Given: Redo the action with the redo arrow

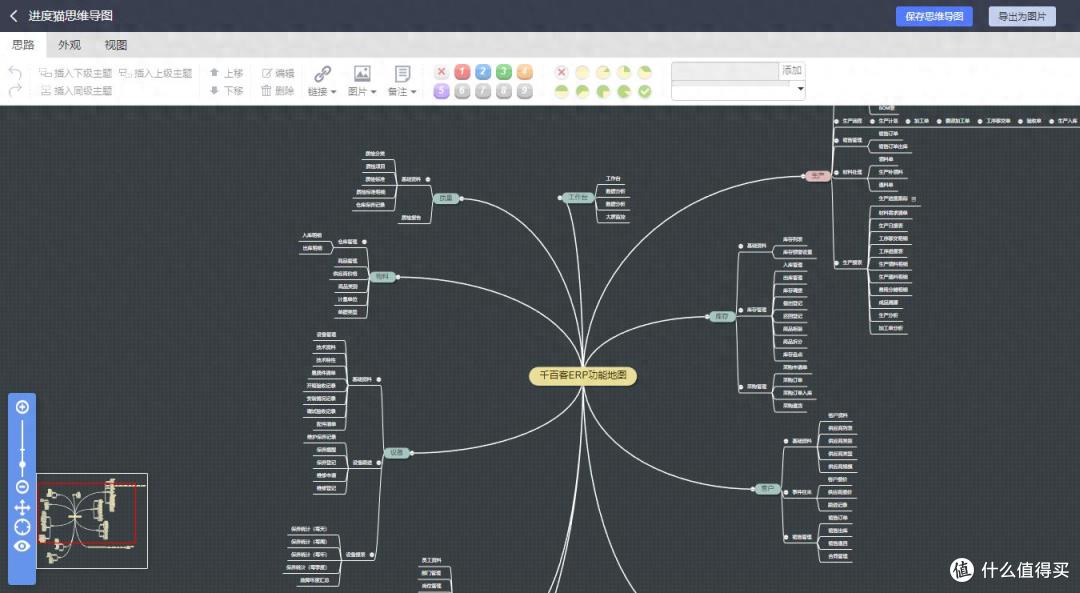Looking at the screenshot, I should 15,90.
